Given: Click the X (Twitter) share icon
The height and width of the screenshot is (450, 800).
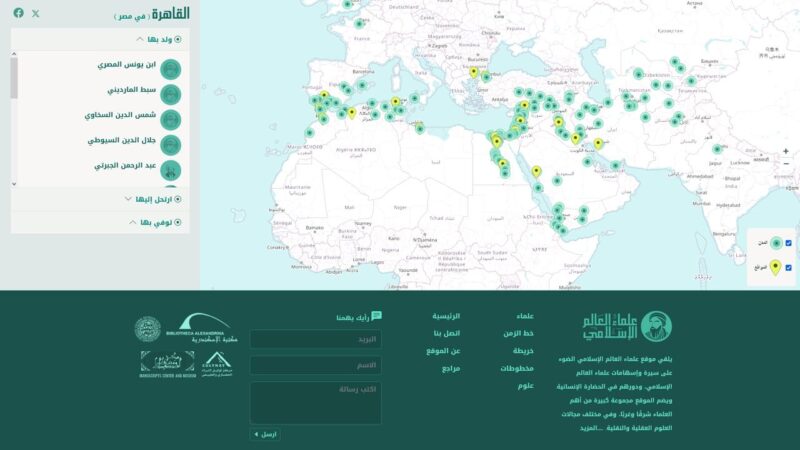Looking at the screenshot, I should click(x=36, y=13).
